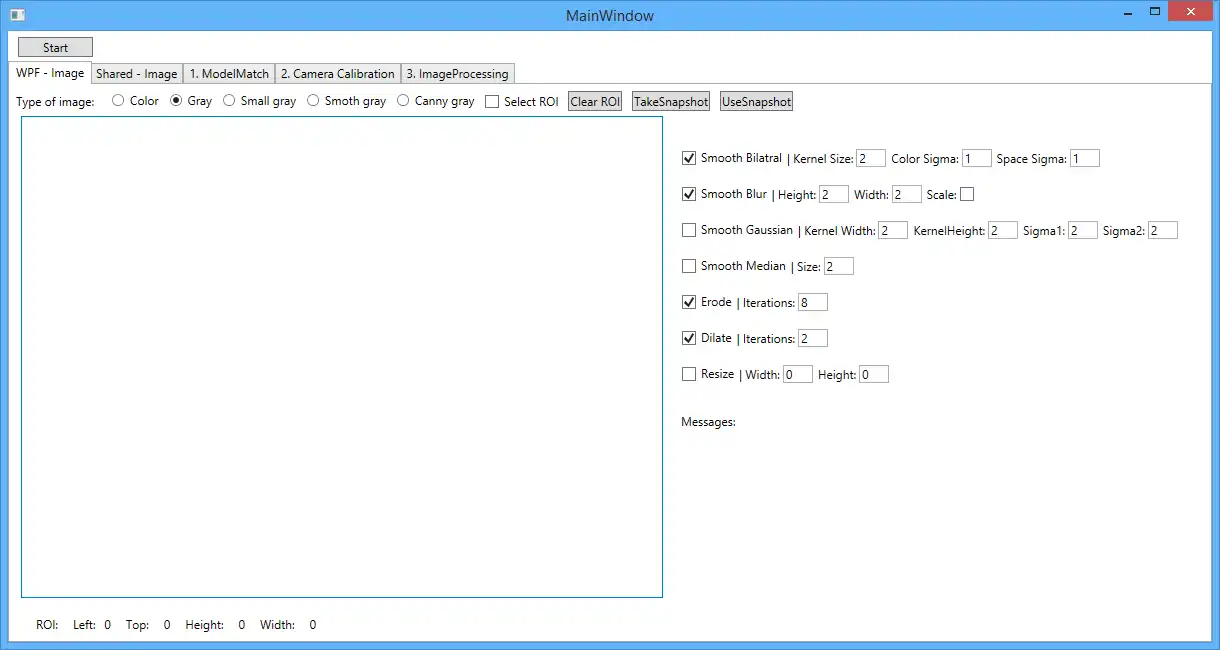Click the ROI: status label

coord(47,625)
